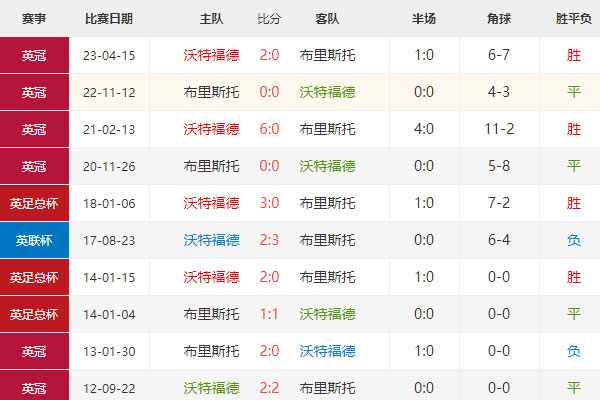600x400 pixels.
Task: Click the 胜平负 column header
Action: (x=573, y=19)
